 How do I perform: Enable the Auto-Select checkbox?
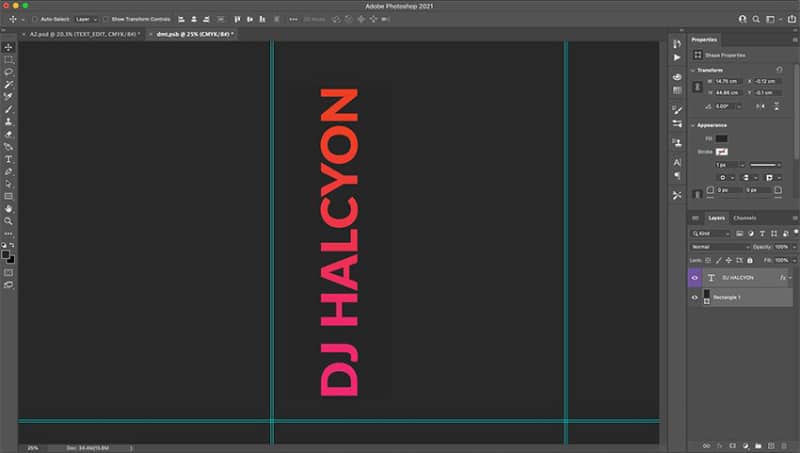pos(35,19)
